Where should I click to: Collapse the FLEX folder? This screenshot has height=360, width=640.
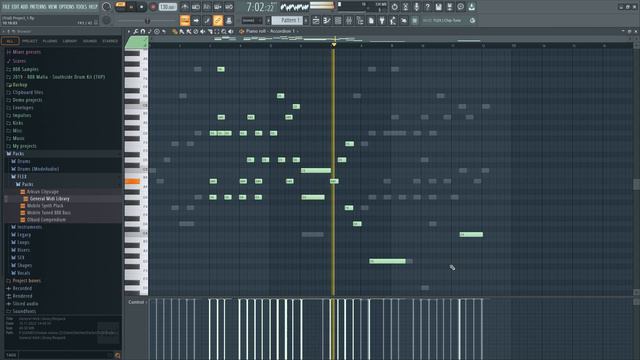click(x=22, y=177)
